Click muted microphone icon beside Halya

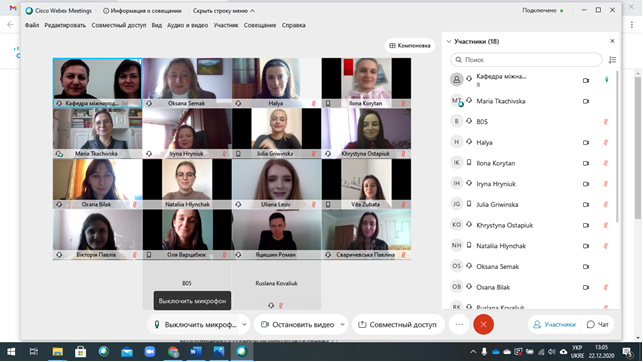pos(606,143)
